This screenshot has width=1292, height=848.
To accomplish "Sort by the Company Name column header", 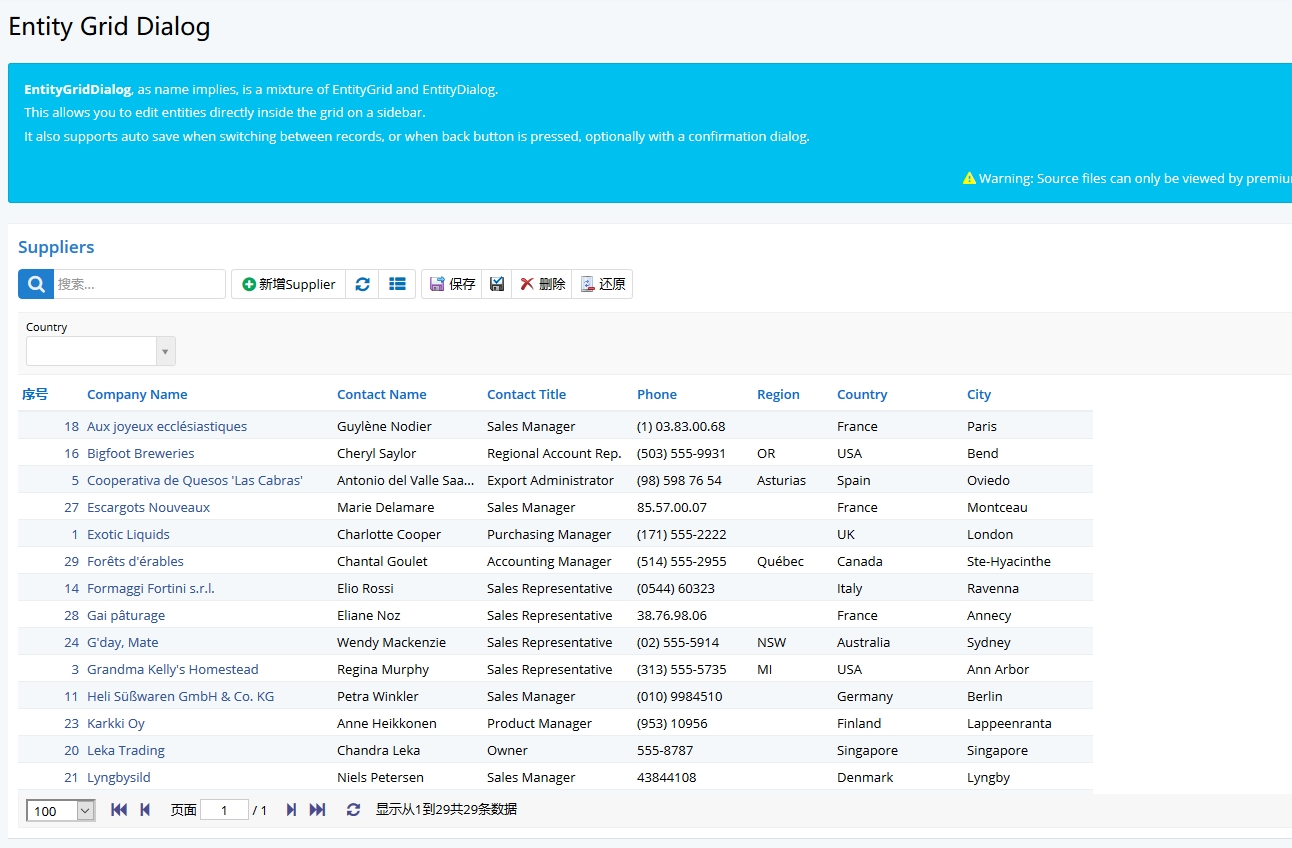I will (136, 394).
